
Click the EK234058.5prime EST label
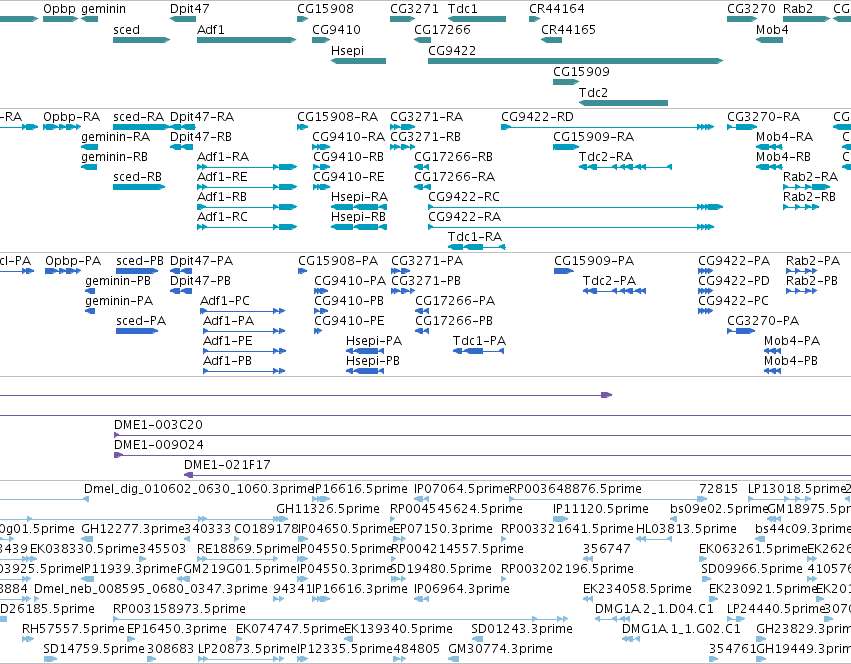pyautogui.click(x=637, y=589)
